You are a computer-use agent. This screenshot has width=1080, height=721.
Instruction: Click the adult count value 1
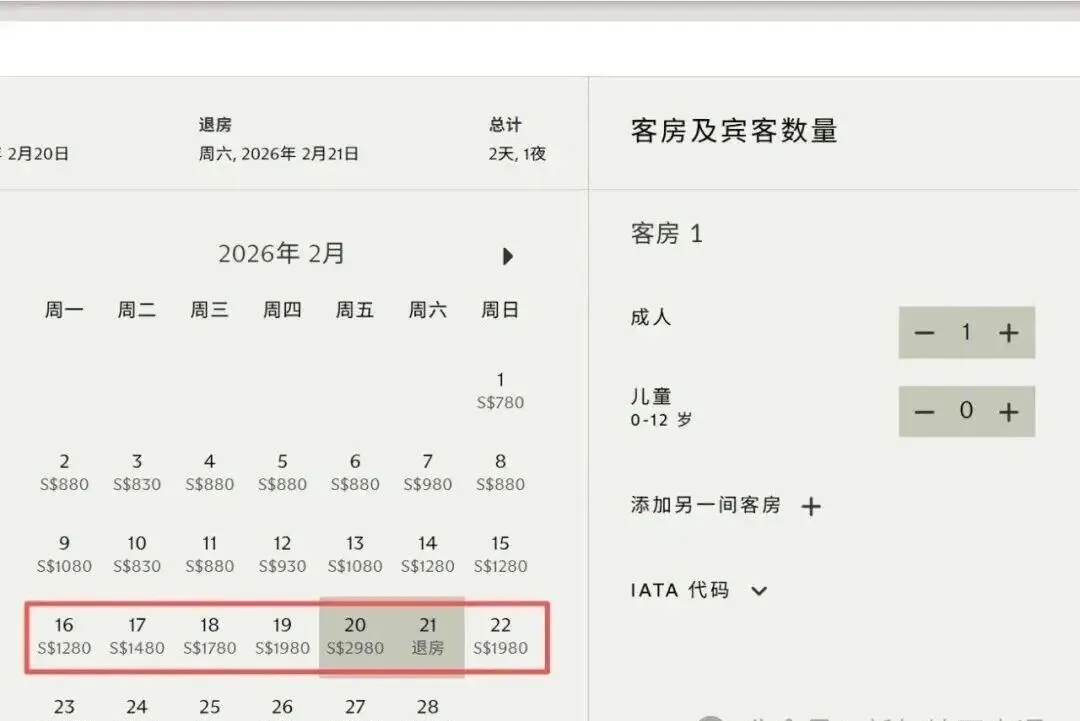[966, 333]
